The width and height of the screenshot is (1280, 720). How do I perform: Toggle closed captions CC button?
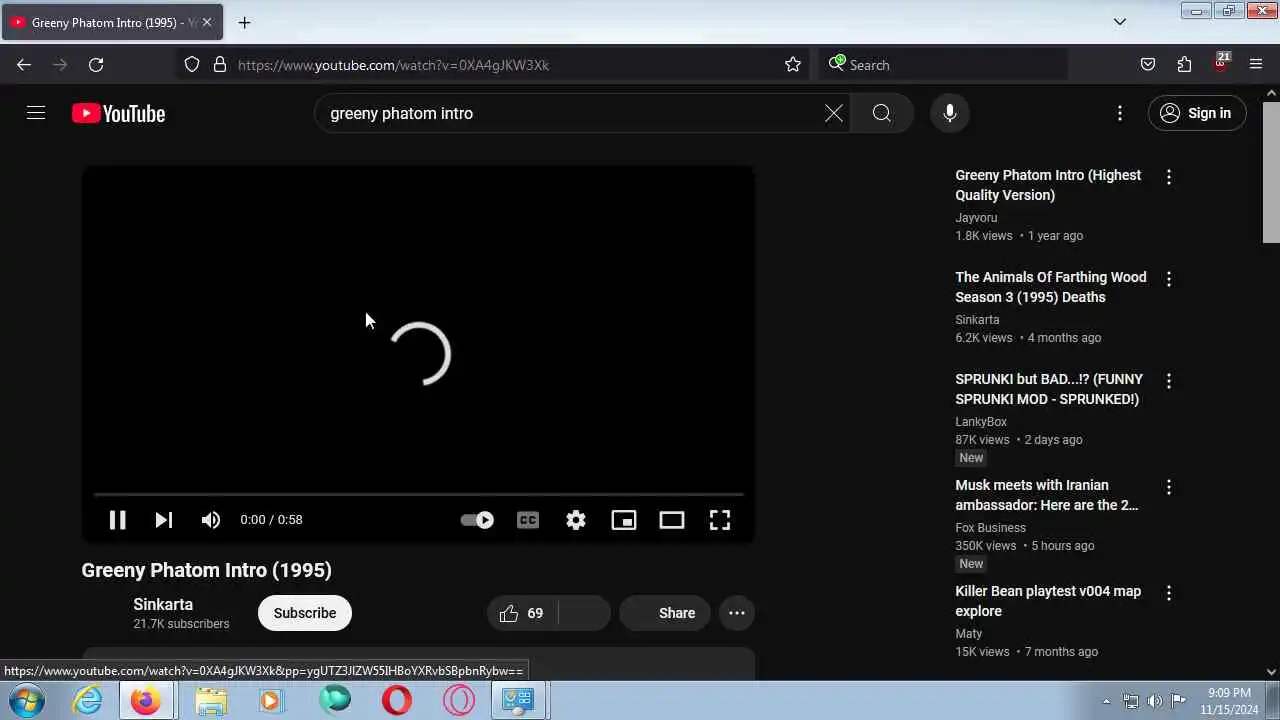click(x=528, y=520)
